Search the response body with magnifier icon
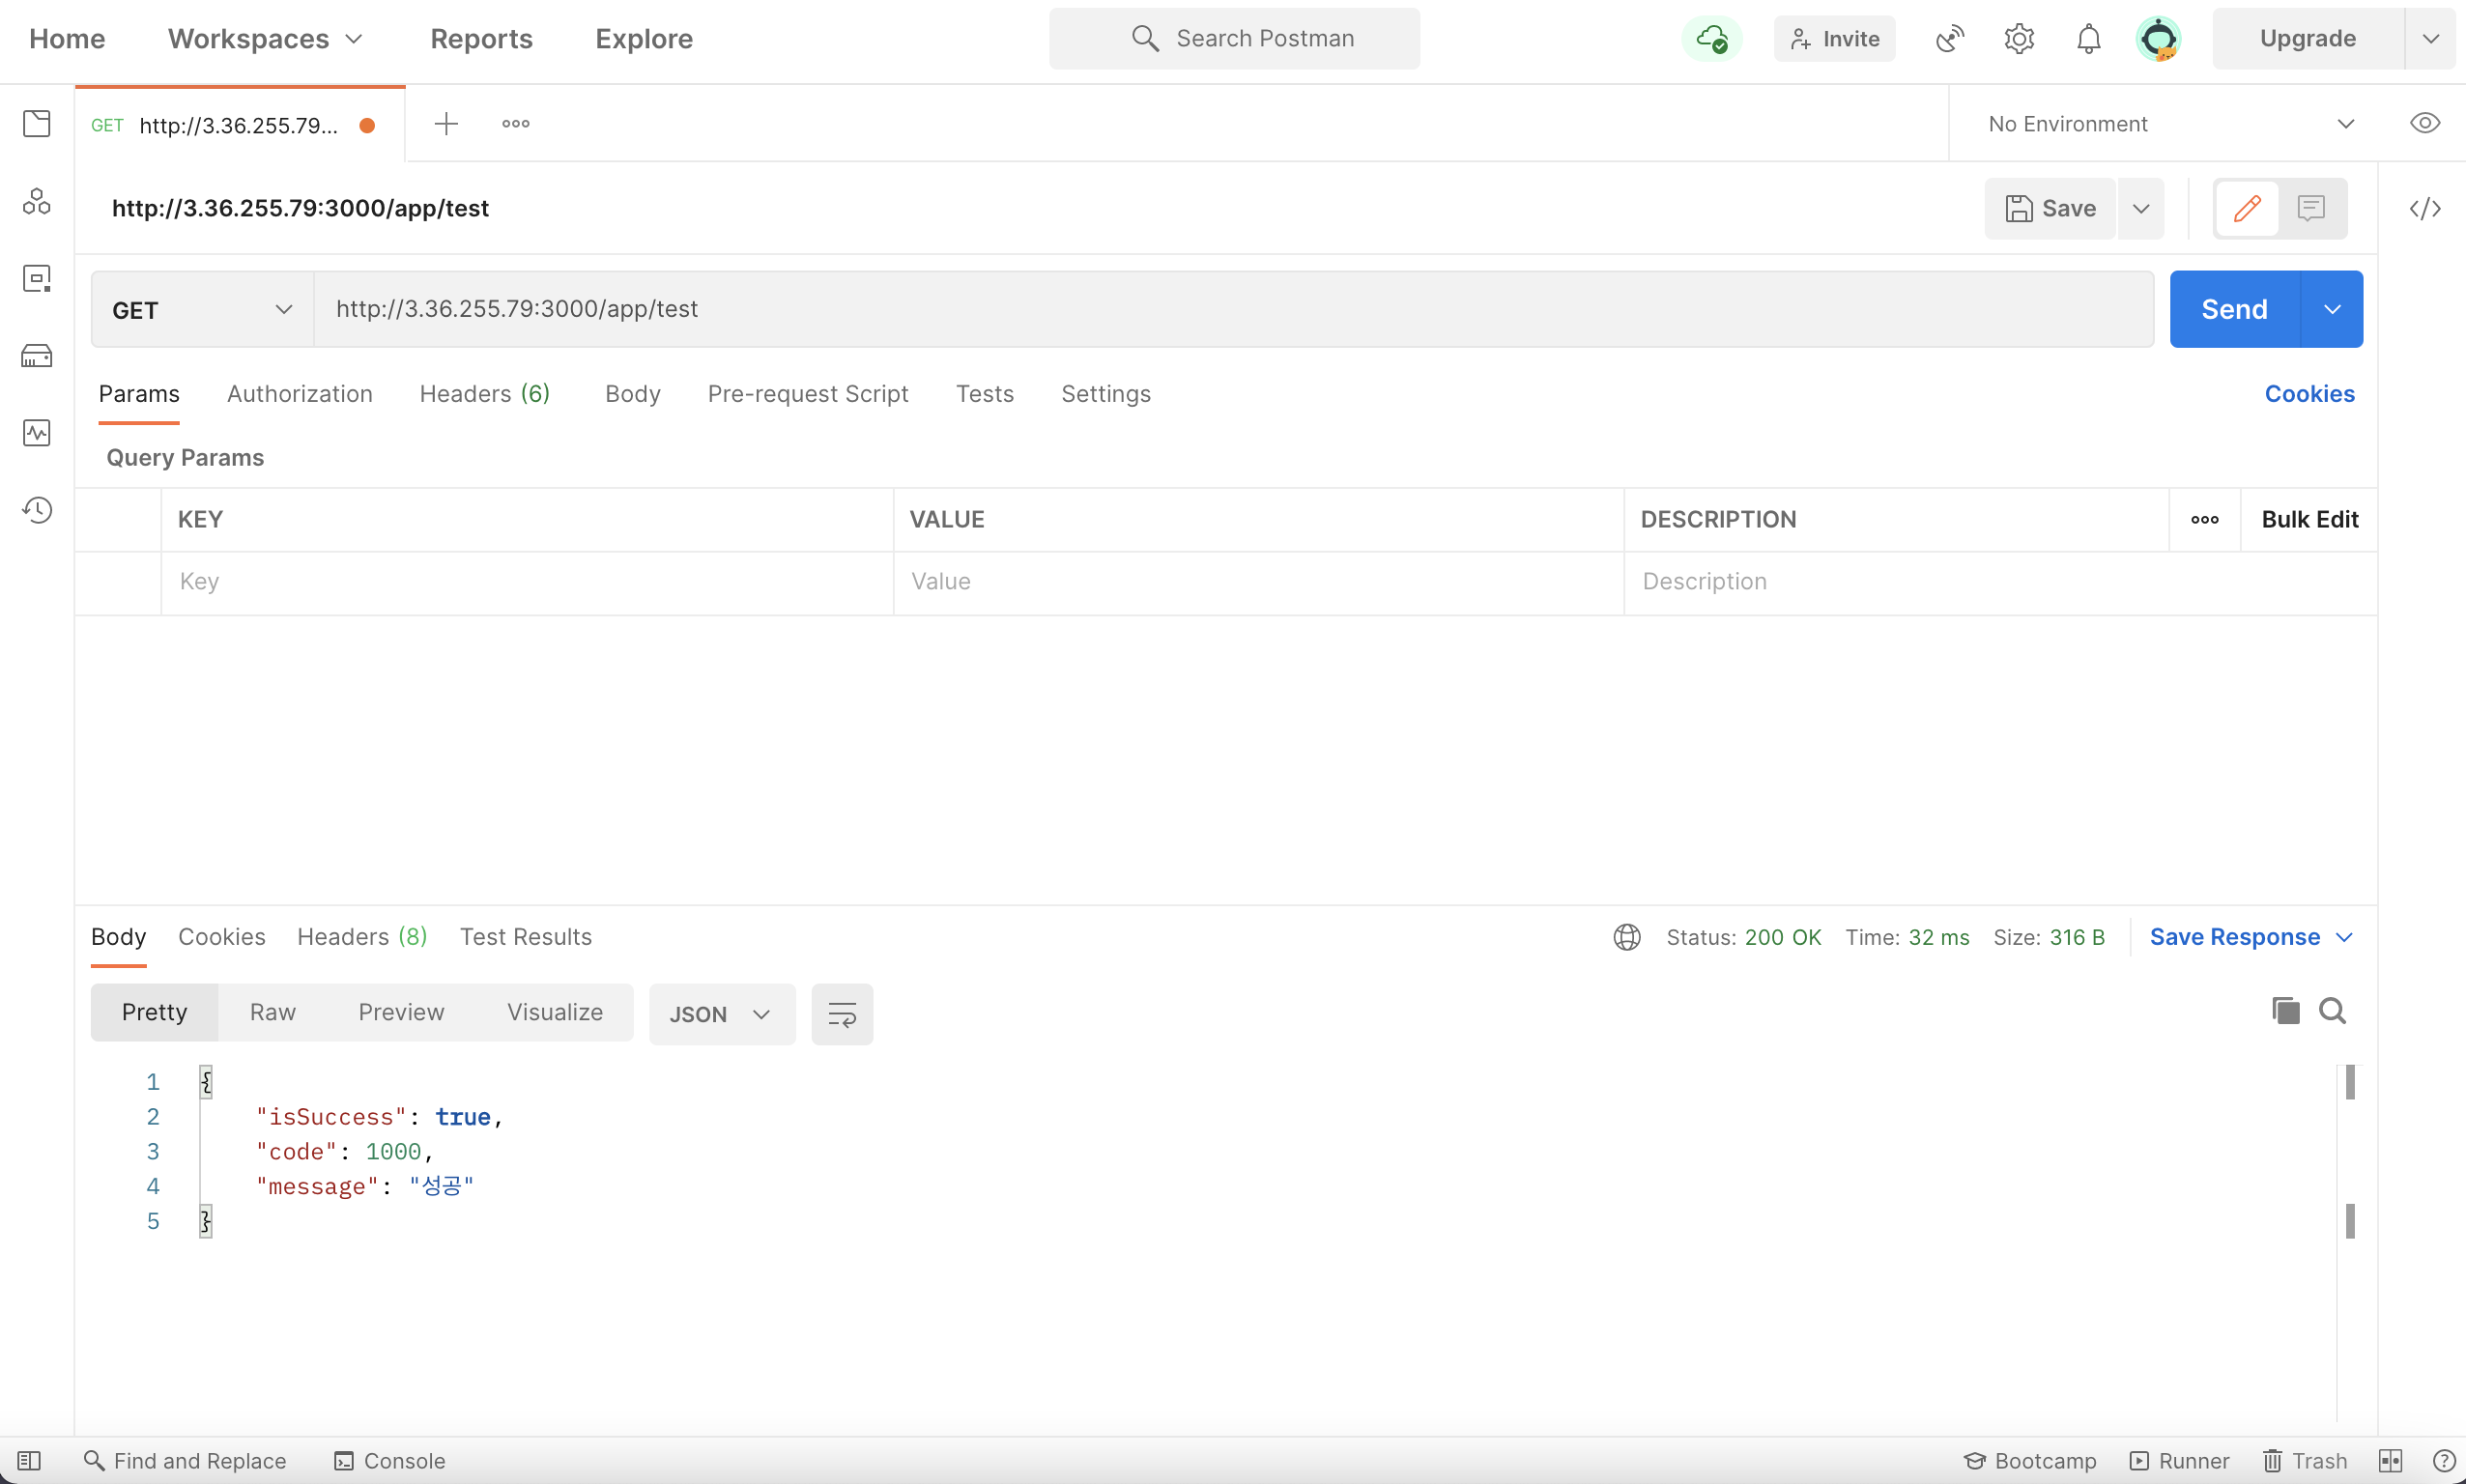This screenshot has width=2466, height=1484. [2332, 1011]
